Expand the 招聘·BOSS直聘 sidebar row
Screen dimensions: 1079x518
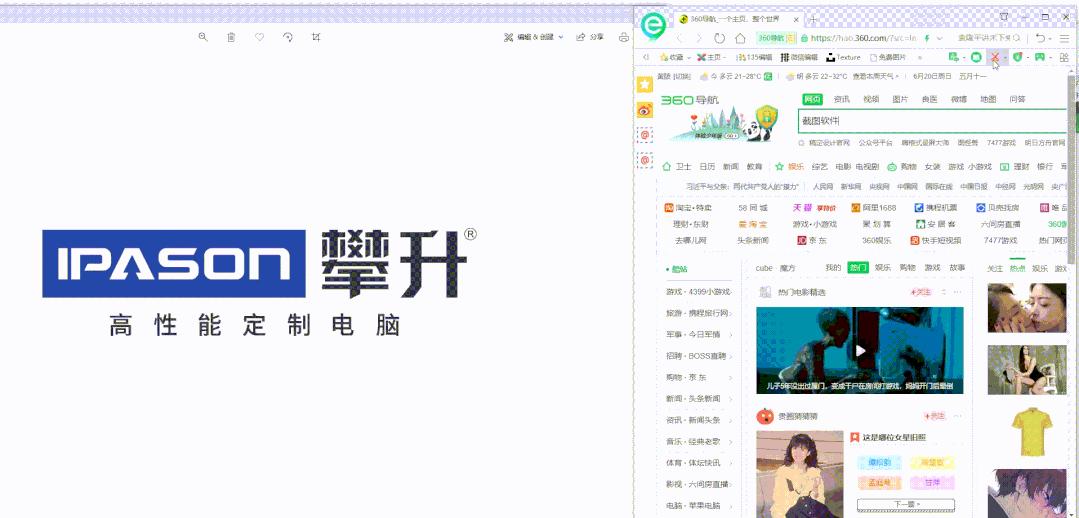pyautogui.click(x=700, y=356)
